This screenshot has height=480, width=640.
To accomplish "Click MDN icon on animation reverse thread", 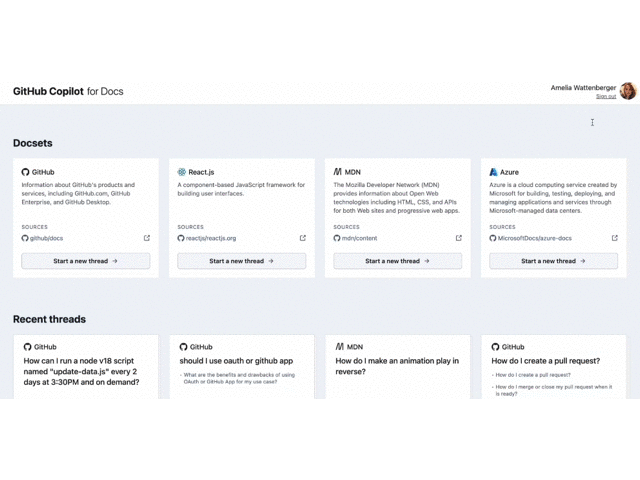I will [340, 347].
